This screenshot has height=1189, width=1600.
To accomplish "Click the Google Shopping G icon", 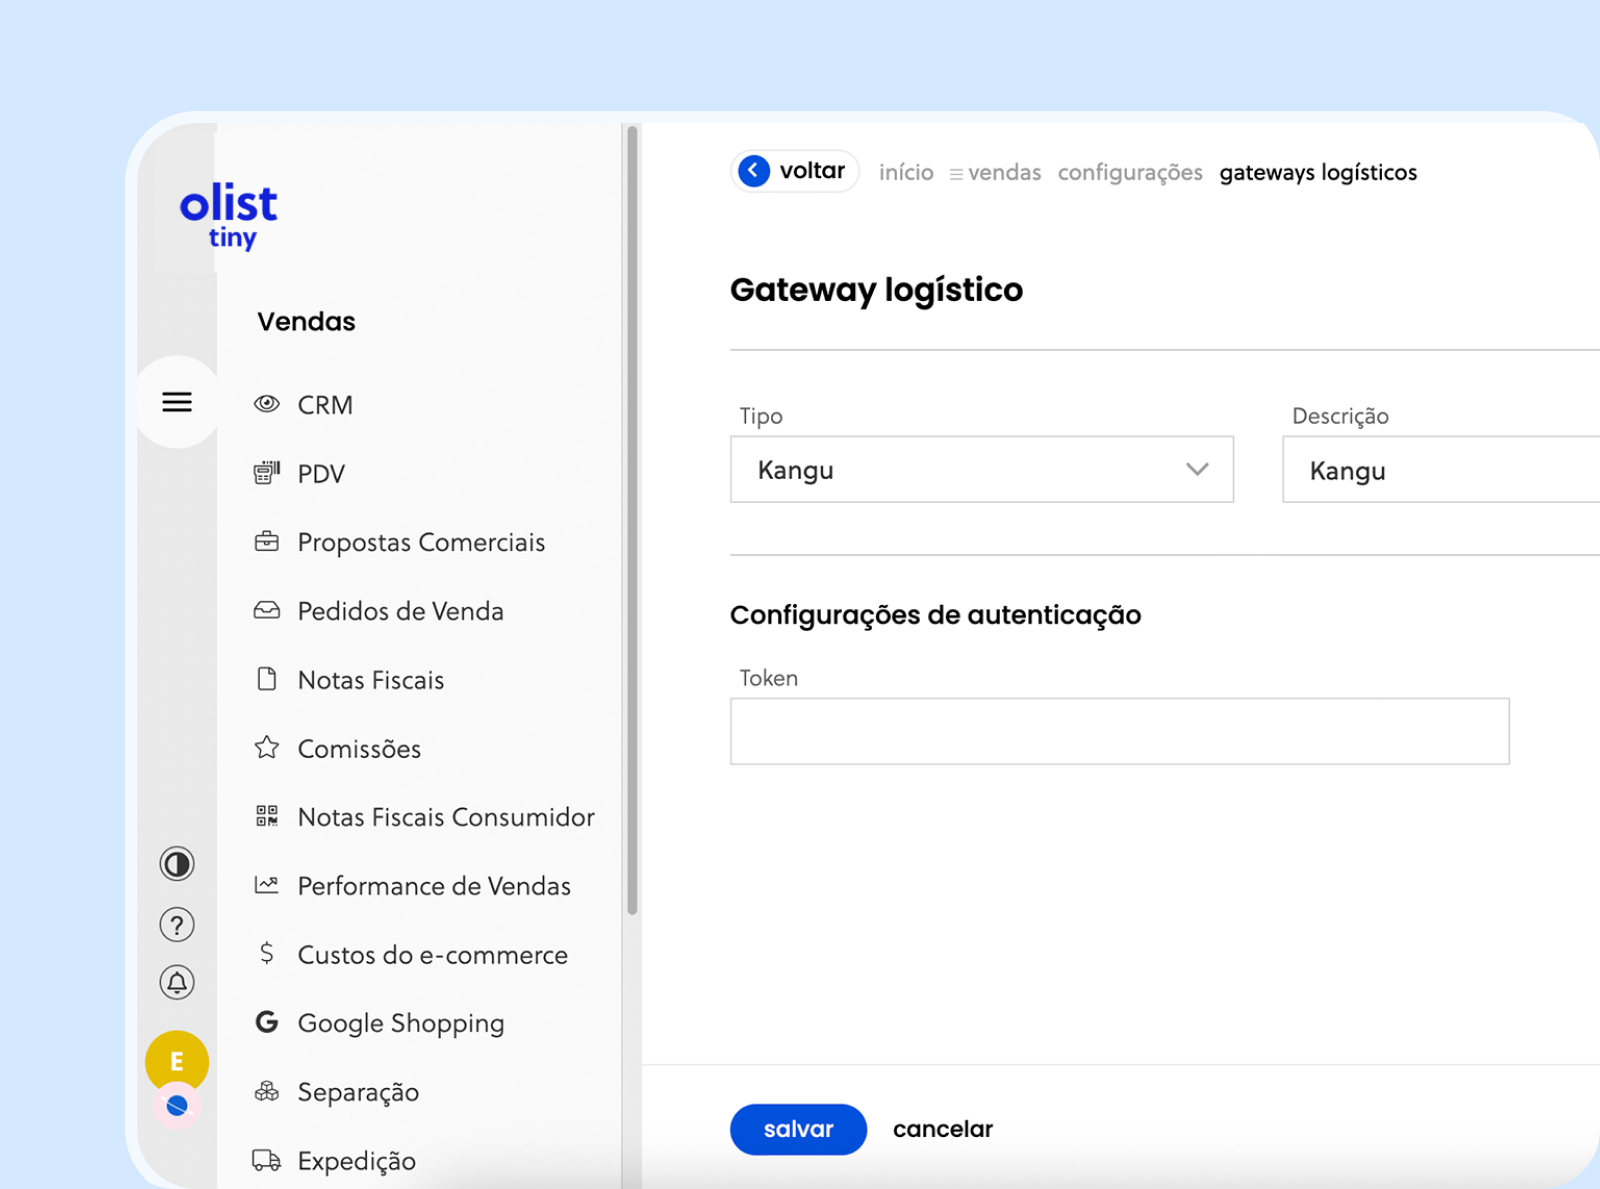I will coord(266,1022).
